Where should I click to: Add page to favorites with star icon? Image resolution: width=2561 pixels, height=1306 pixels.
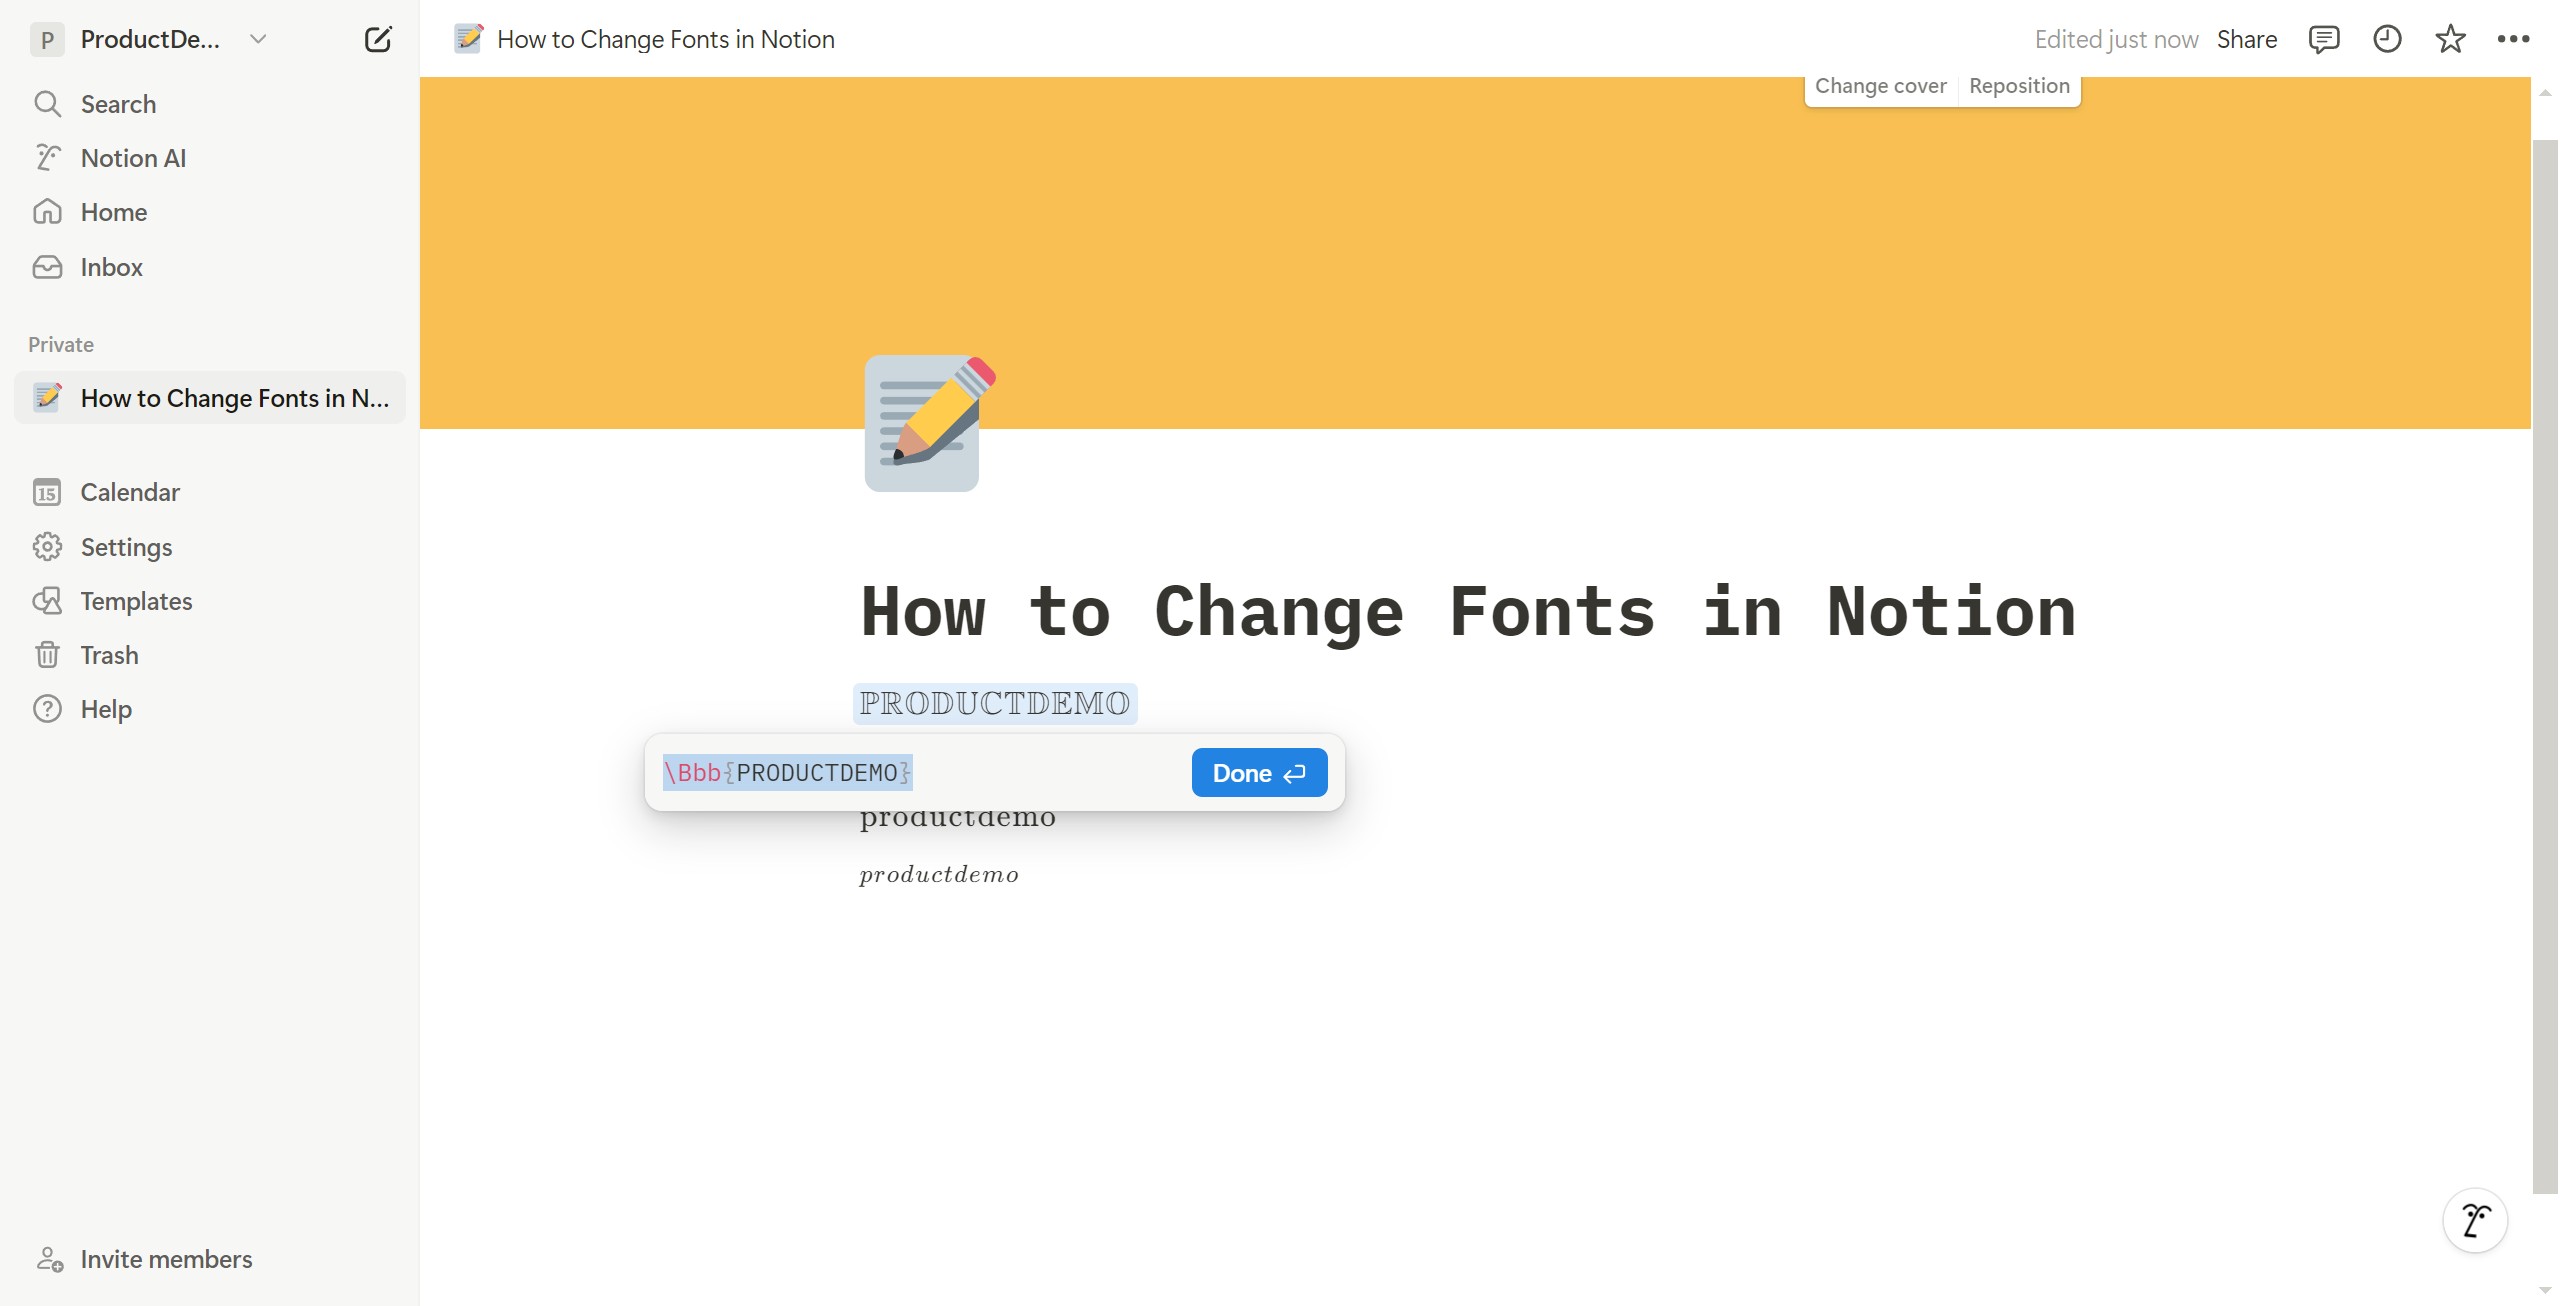pyautogui.click(x=2450, y=39)
